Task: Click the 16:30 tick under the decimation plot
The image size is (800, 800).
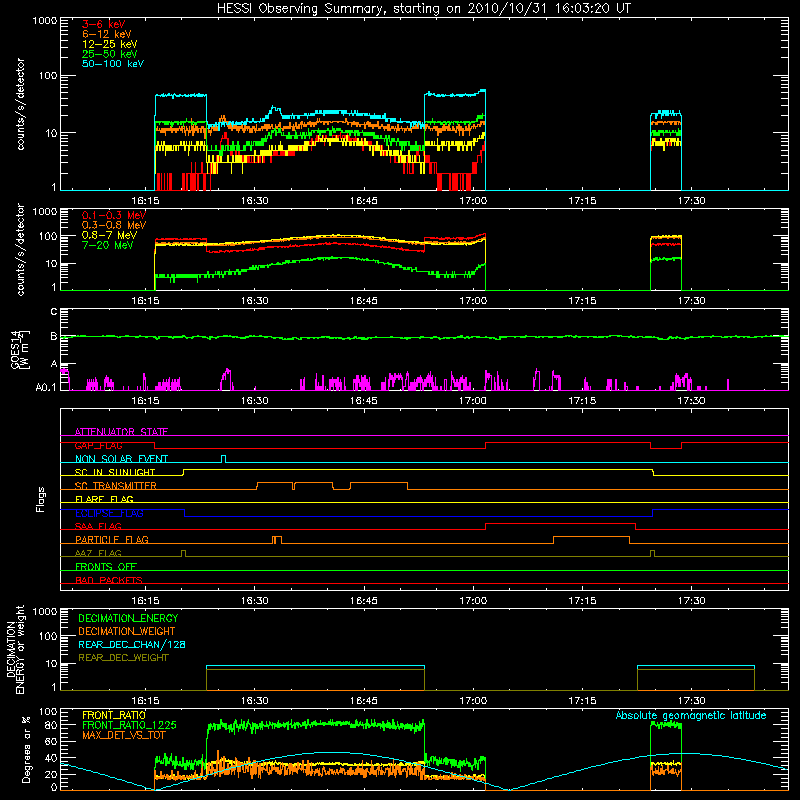Action: point(255,701)
